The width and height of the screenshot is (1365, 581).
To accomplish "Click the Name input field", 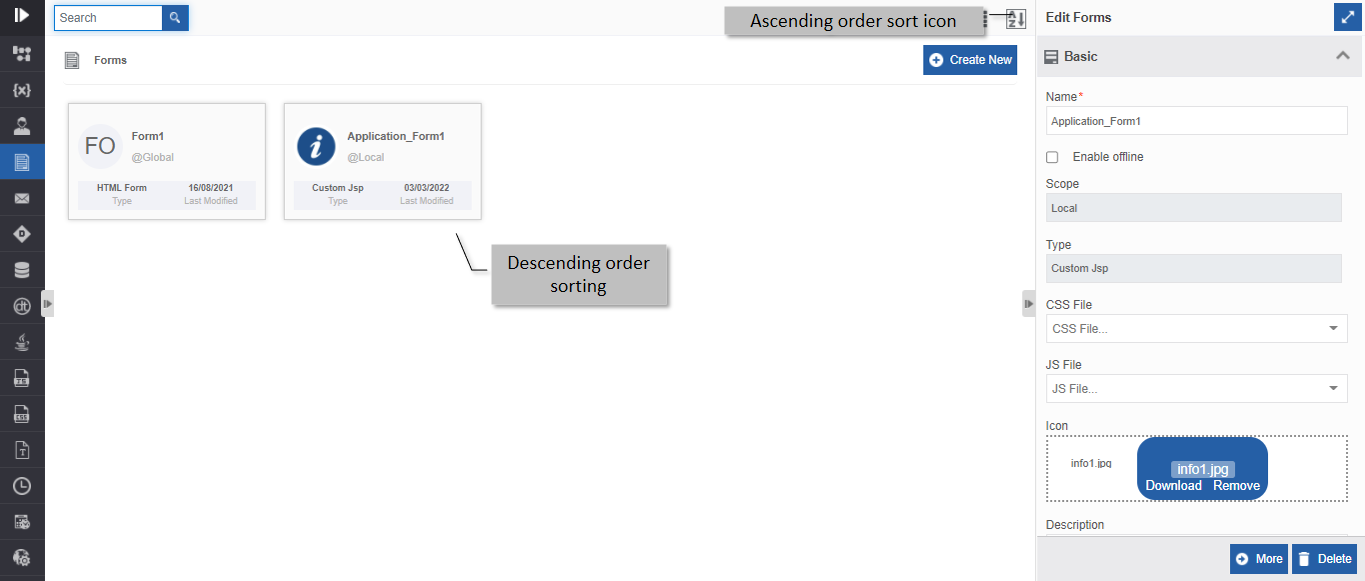I will coord(1196,121).
